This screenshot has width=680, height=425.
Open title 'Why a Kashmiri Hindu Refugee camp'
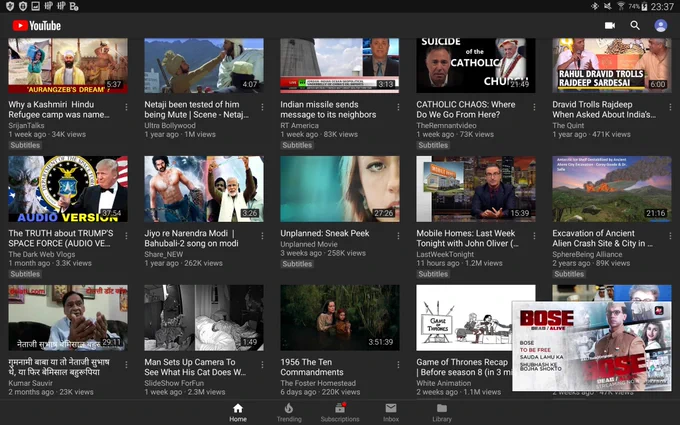59,109
